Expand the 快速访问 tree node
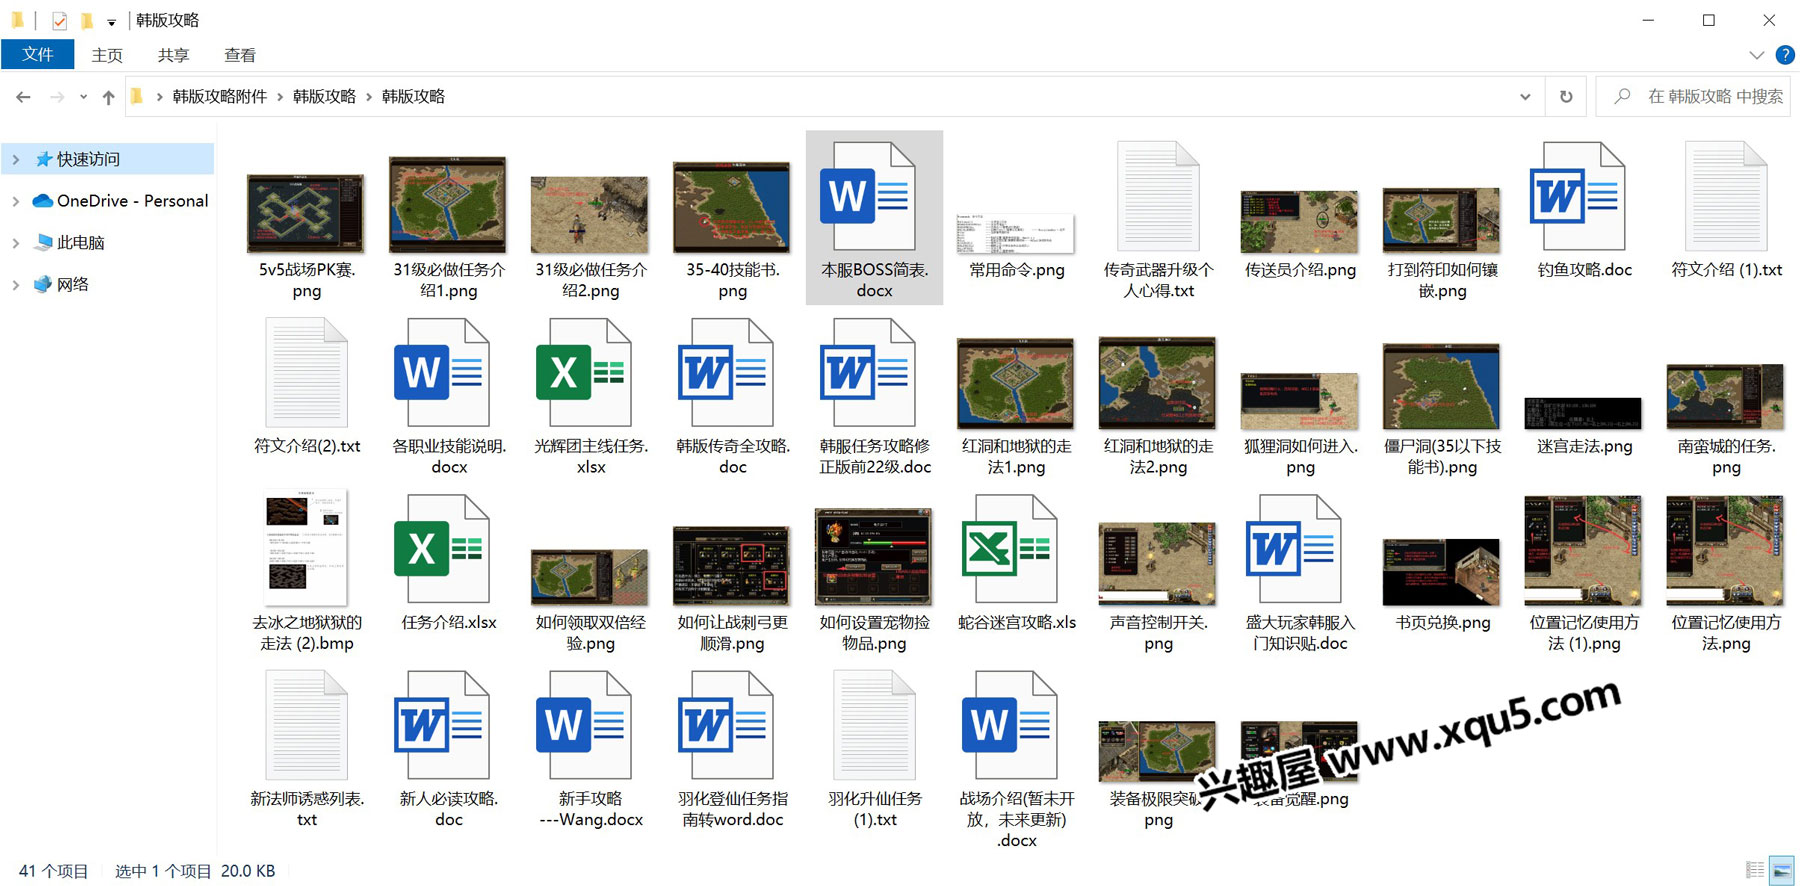The image size is (1800, 886). [16, 160]
